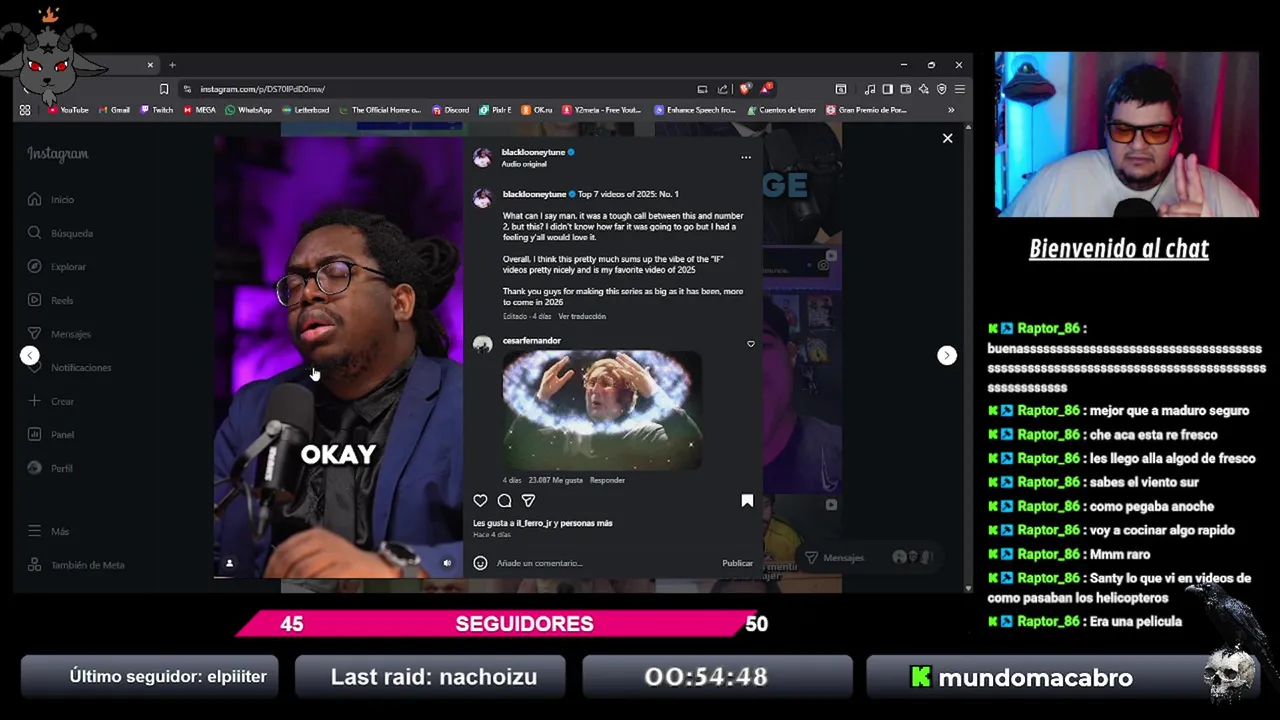The width and height of the screenshot is (1280, 720).
Task: Like cesarfernandor's comment
Action: [x=751, y=344]
